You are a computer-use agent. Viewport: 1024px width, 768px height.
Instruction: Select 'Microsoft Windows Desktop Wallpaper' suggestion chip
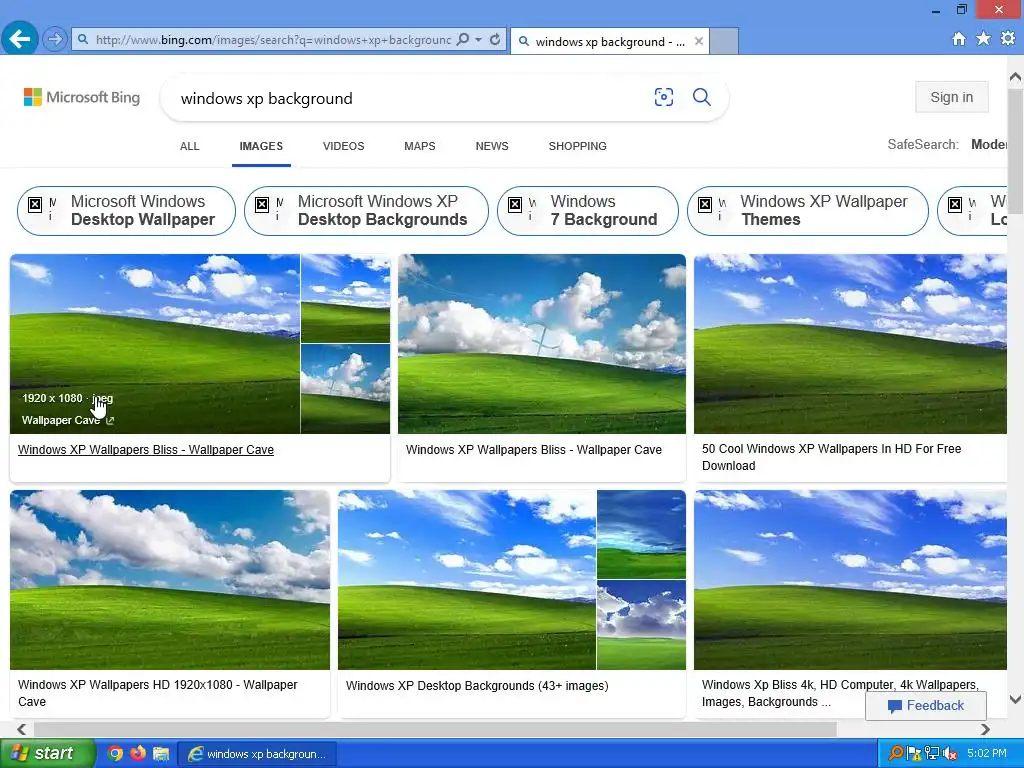point(126,210)
